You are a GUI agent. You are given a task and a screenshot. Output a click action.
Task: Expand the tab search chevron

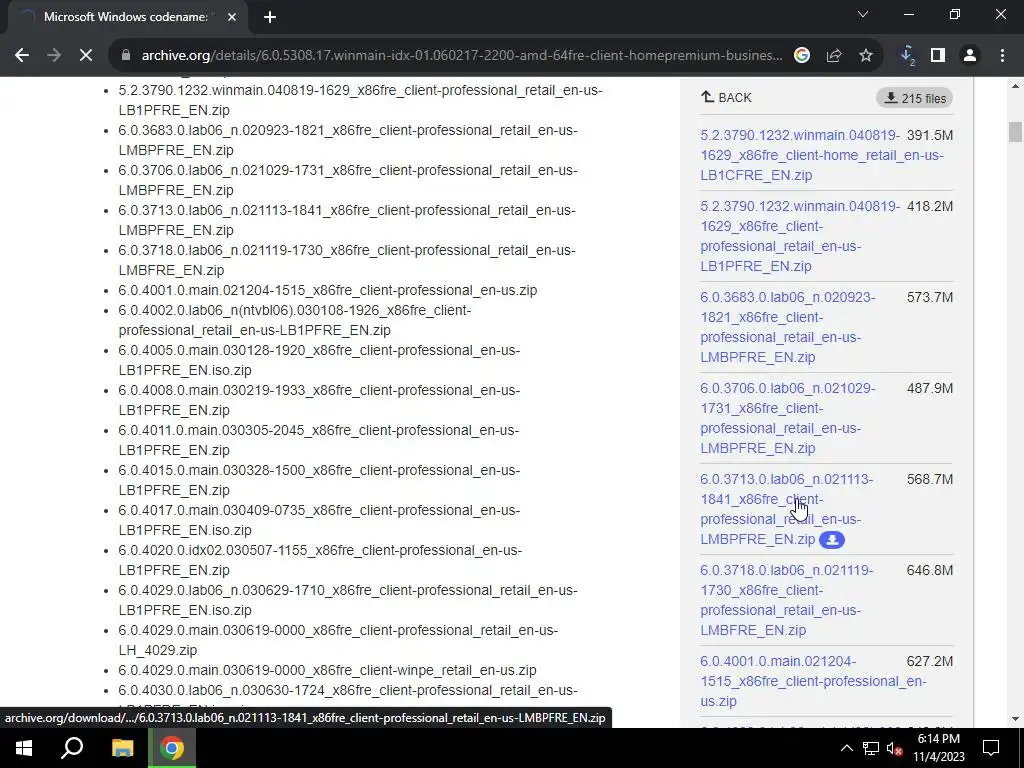[863, 14]
